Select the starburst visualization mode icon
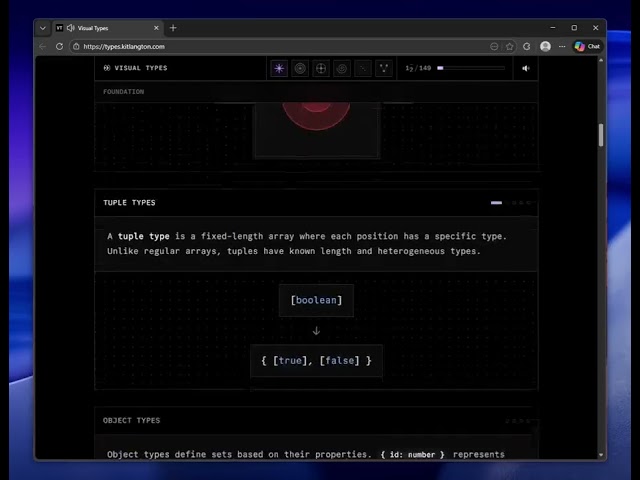The height and width of the screenshot is (480, 640). click(x=279, y=69)
